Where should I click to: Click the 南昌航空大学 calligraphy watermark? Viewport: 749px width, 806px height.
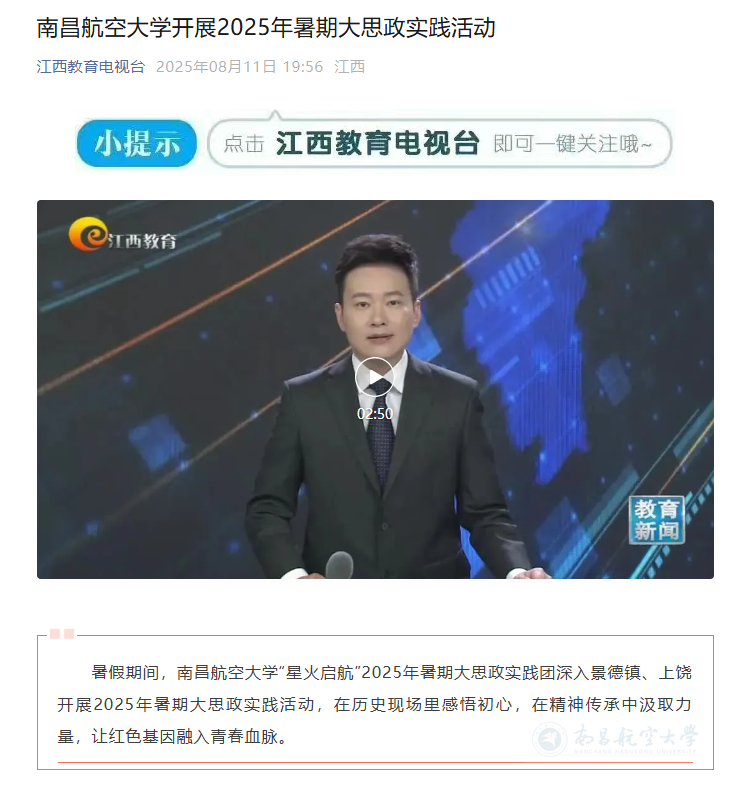pos(635,736)
